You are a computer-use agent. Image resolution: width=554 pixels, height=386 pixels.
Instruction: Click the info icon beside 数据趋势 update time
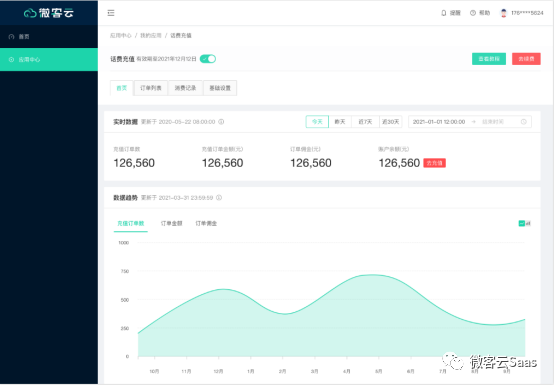[219, 198]
